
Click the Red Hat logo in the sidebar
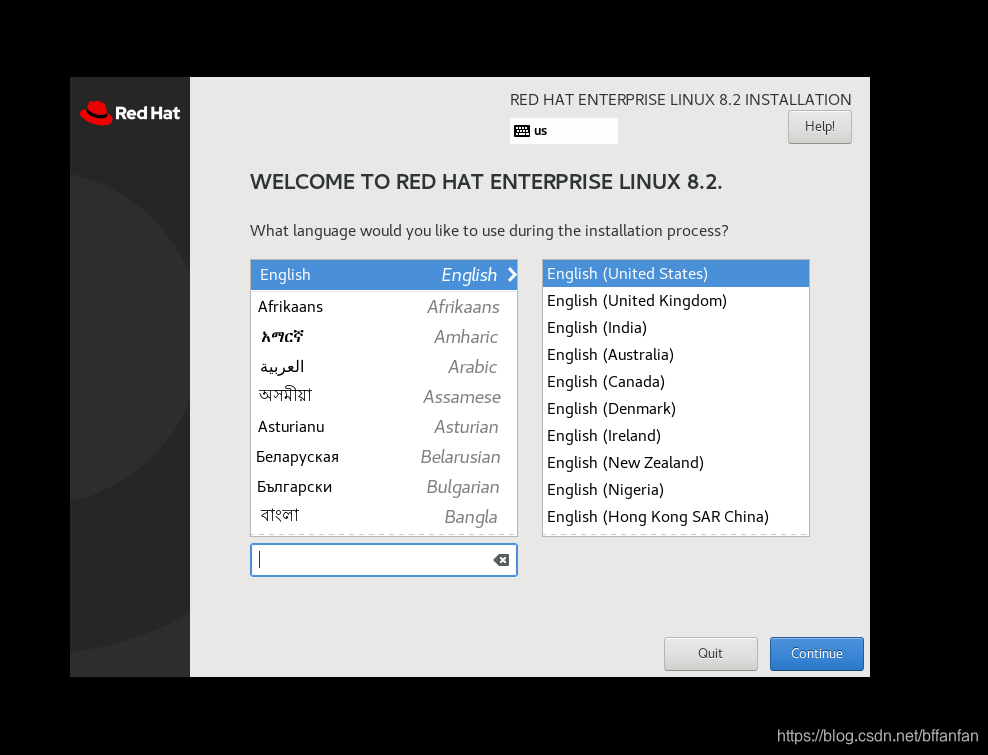[x=130, y=113]
